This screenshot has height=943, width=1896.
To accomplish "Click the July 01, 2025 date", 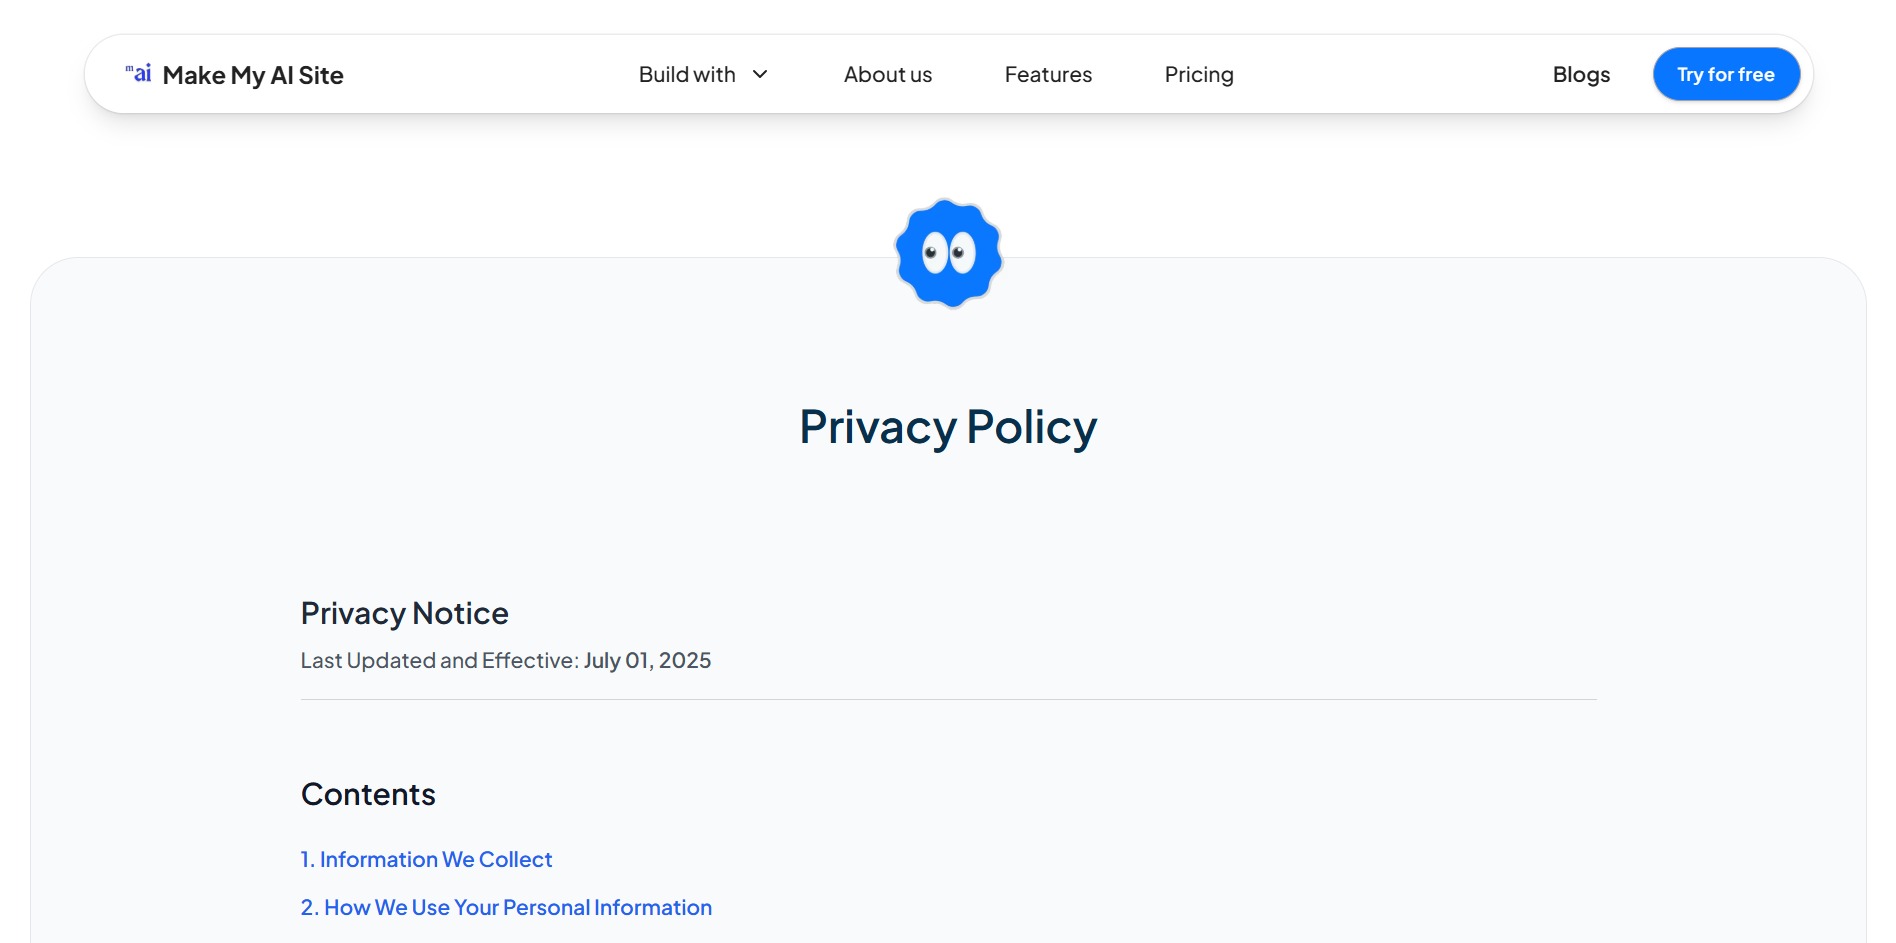I will [647, 660].
